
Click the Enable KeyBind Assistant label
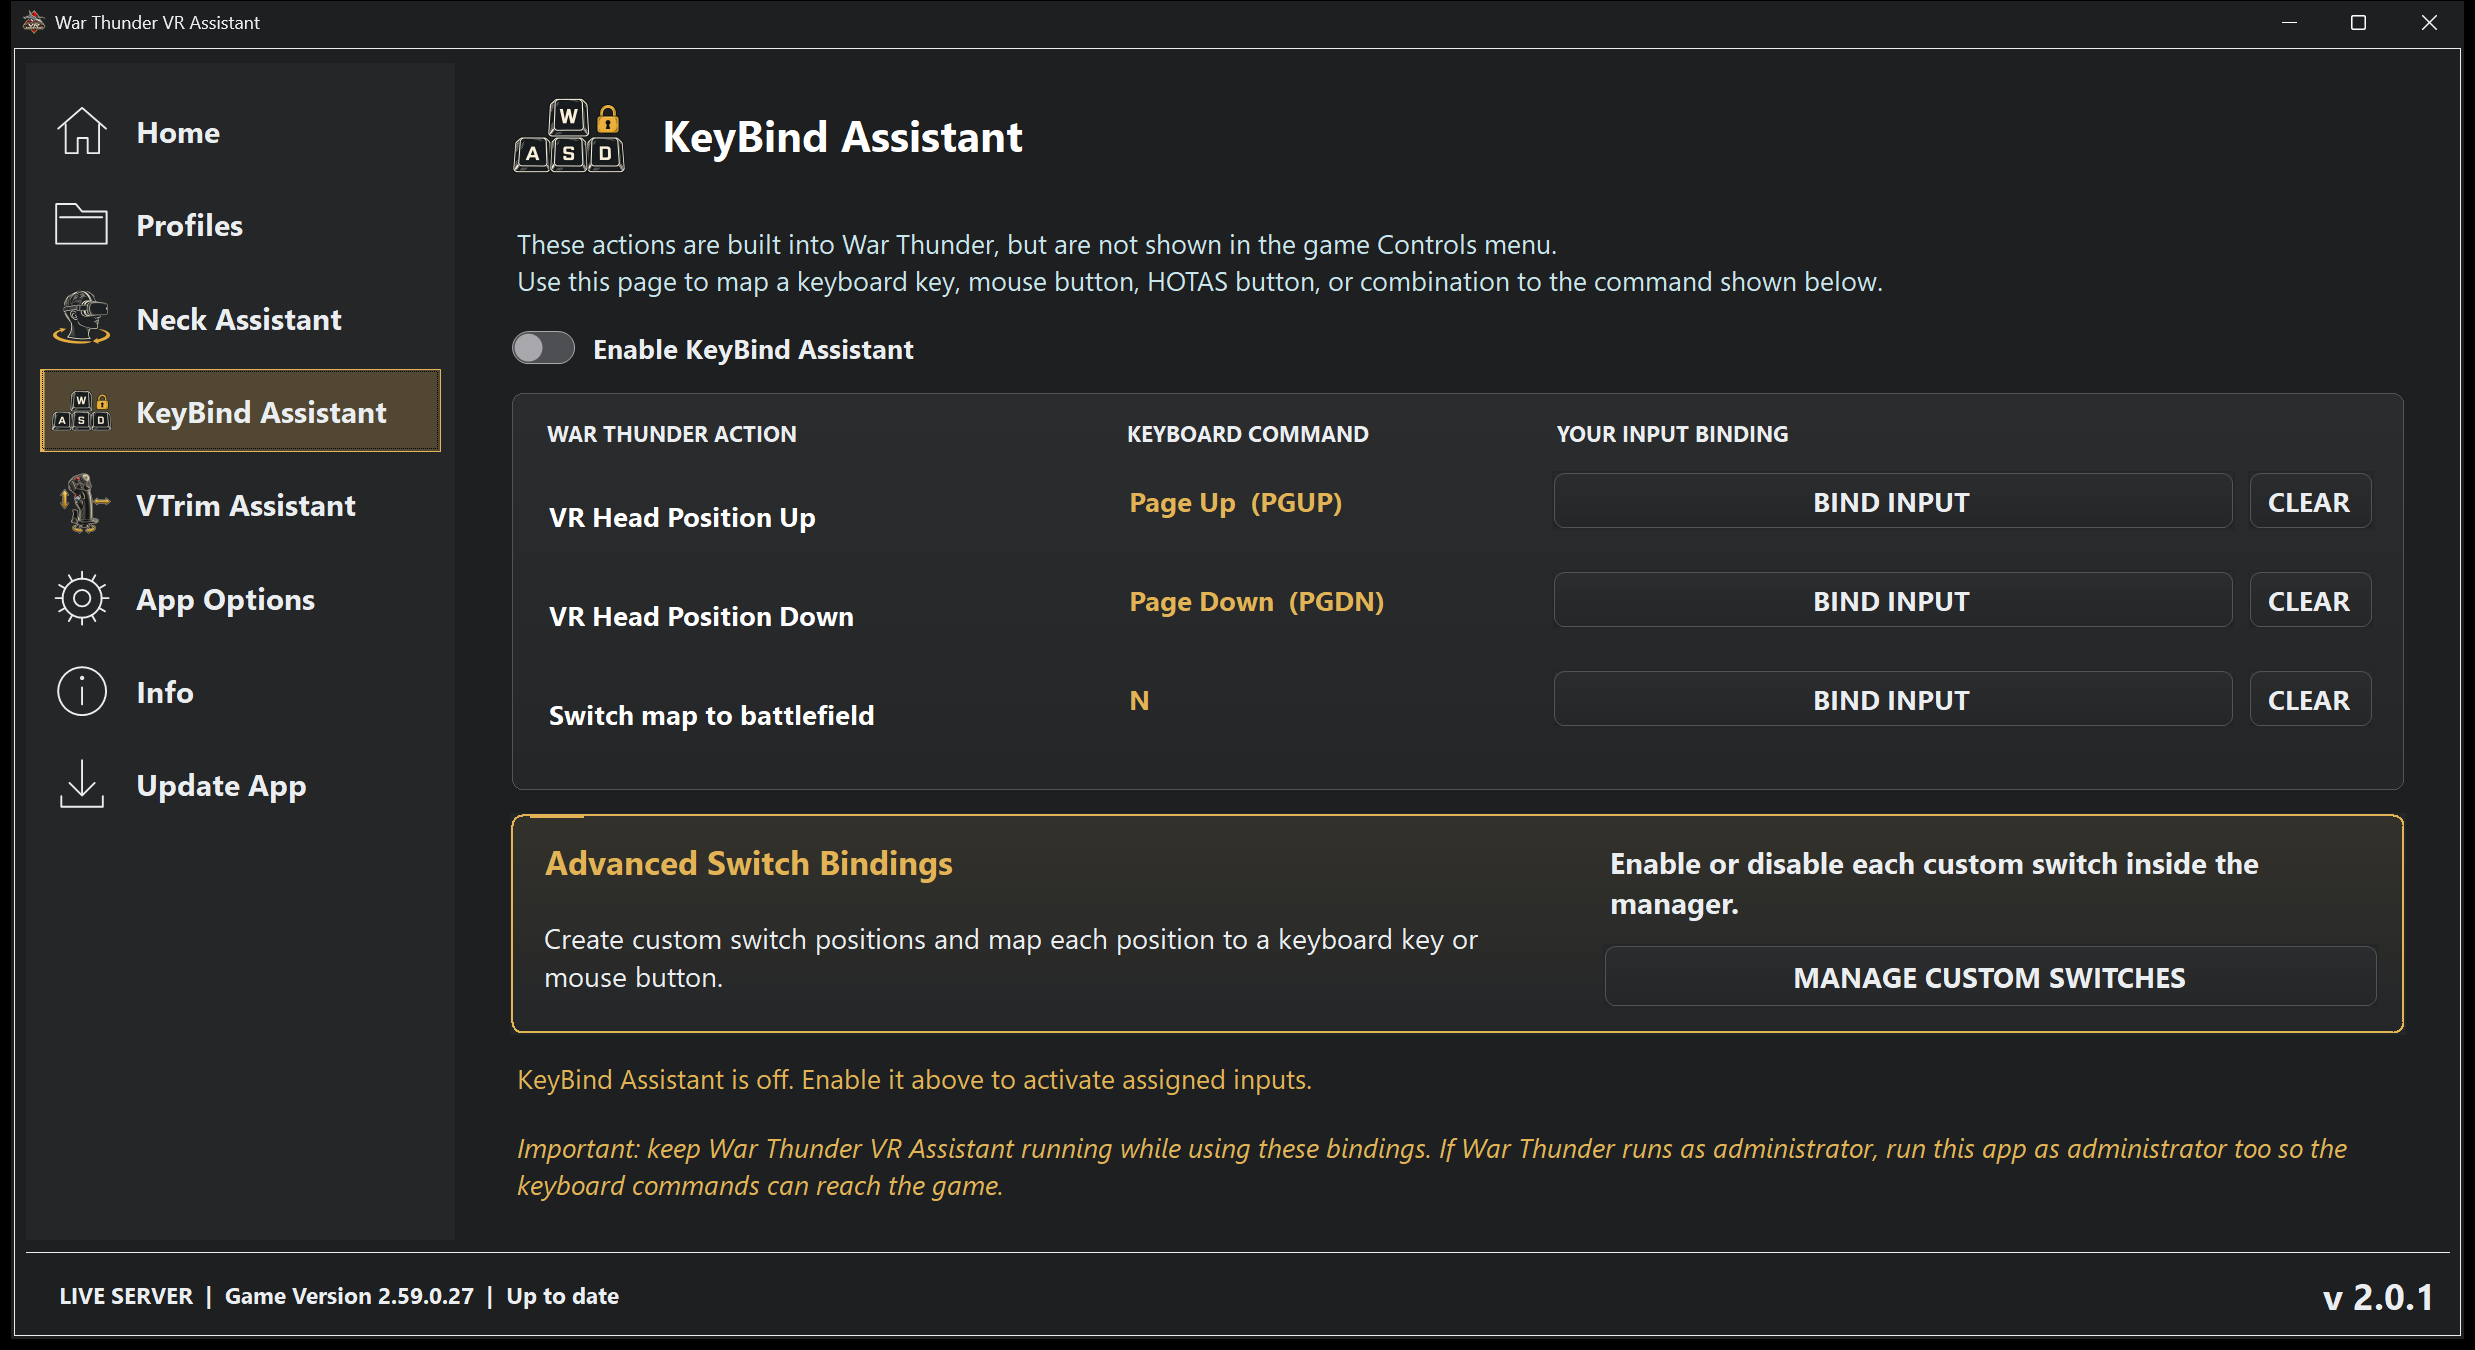point(753,349)
